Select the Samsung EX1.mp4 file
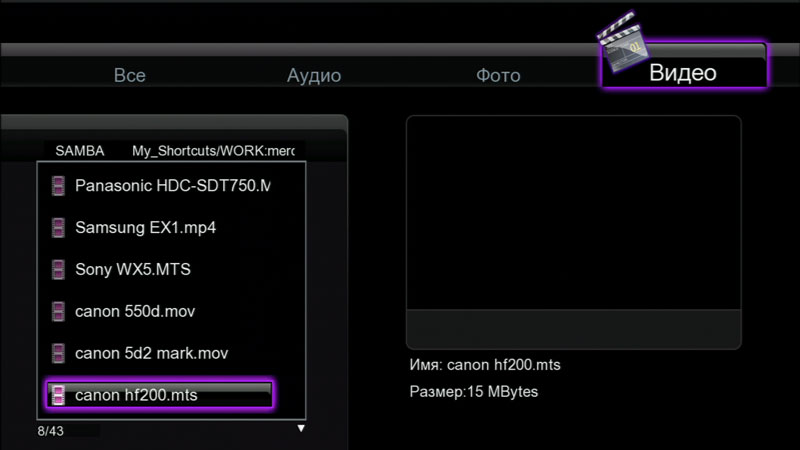Image resolution: width=800 pixels, height=450 pixels. coord(145,228)
